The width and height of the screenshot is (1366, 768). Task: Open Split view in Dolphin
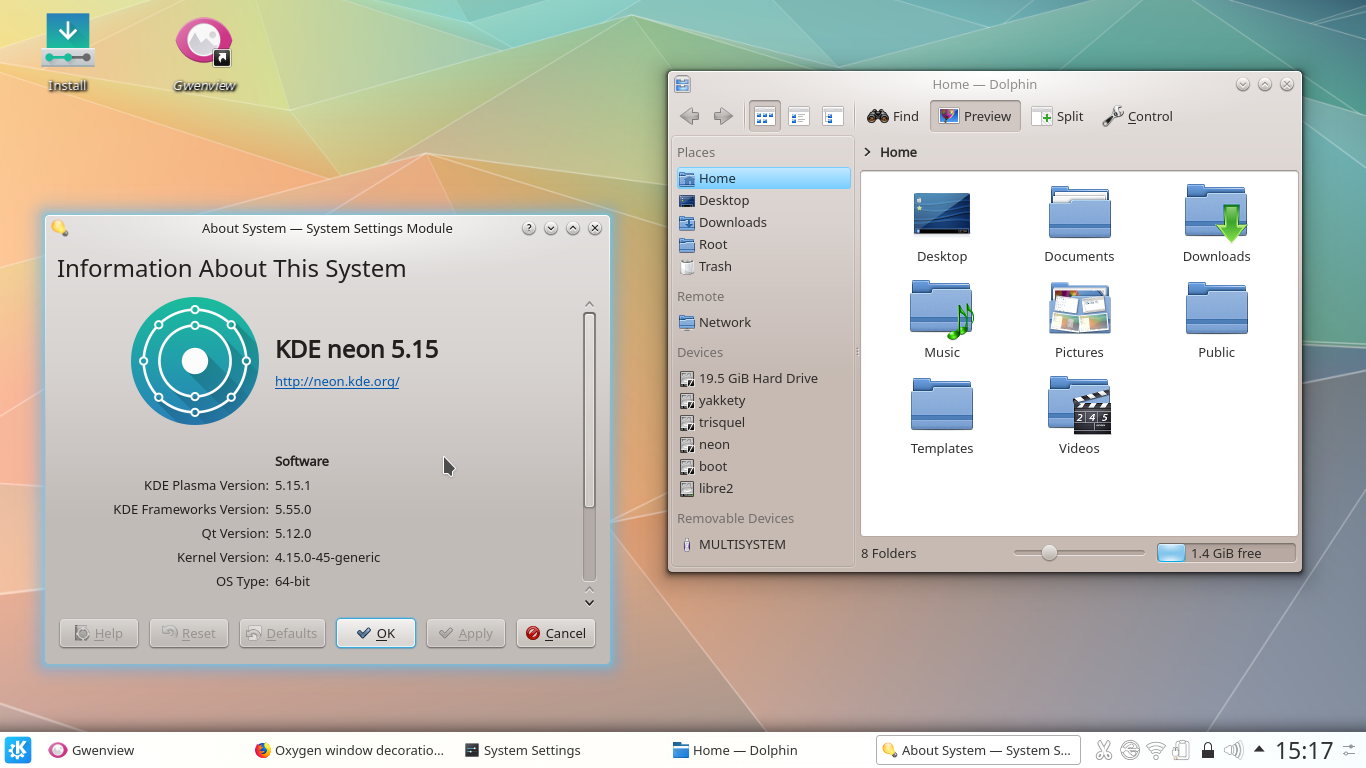click(x=1057, y=116)
